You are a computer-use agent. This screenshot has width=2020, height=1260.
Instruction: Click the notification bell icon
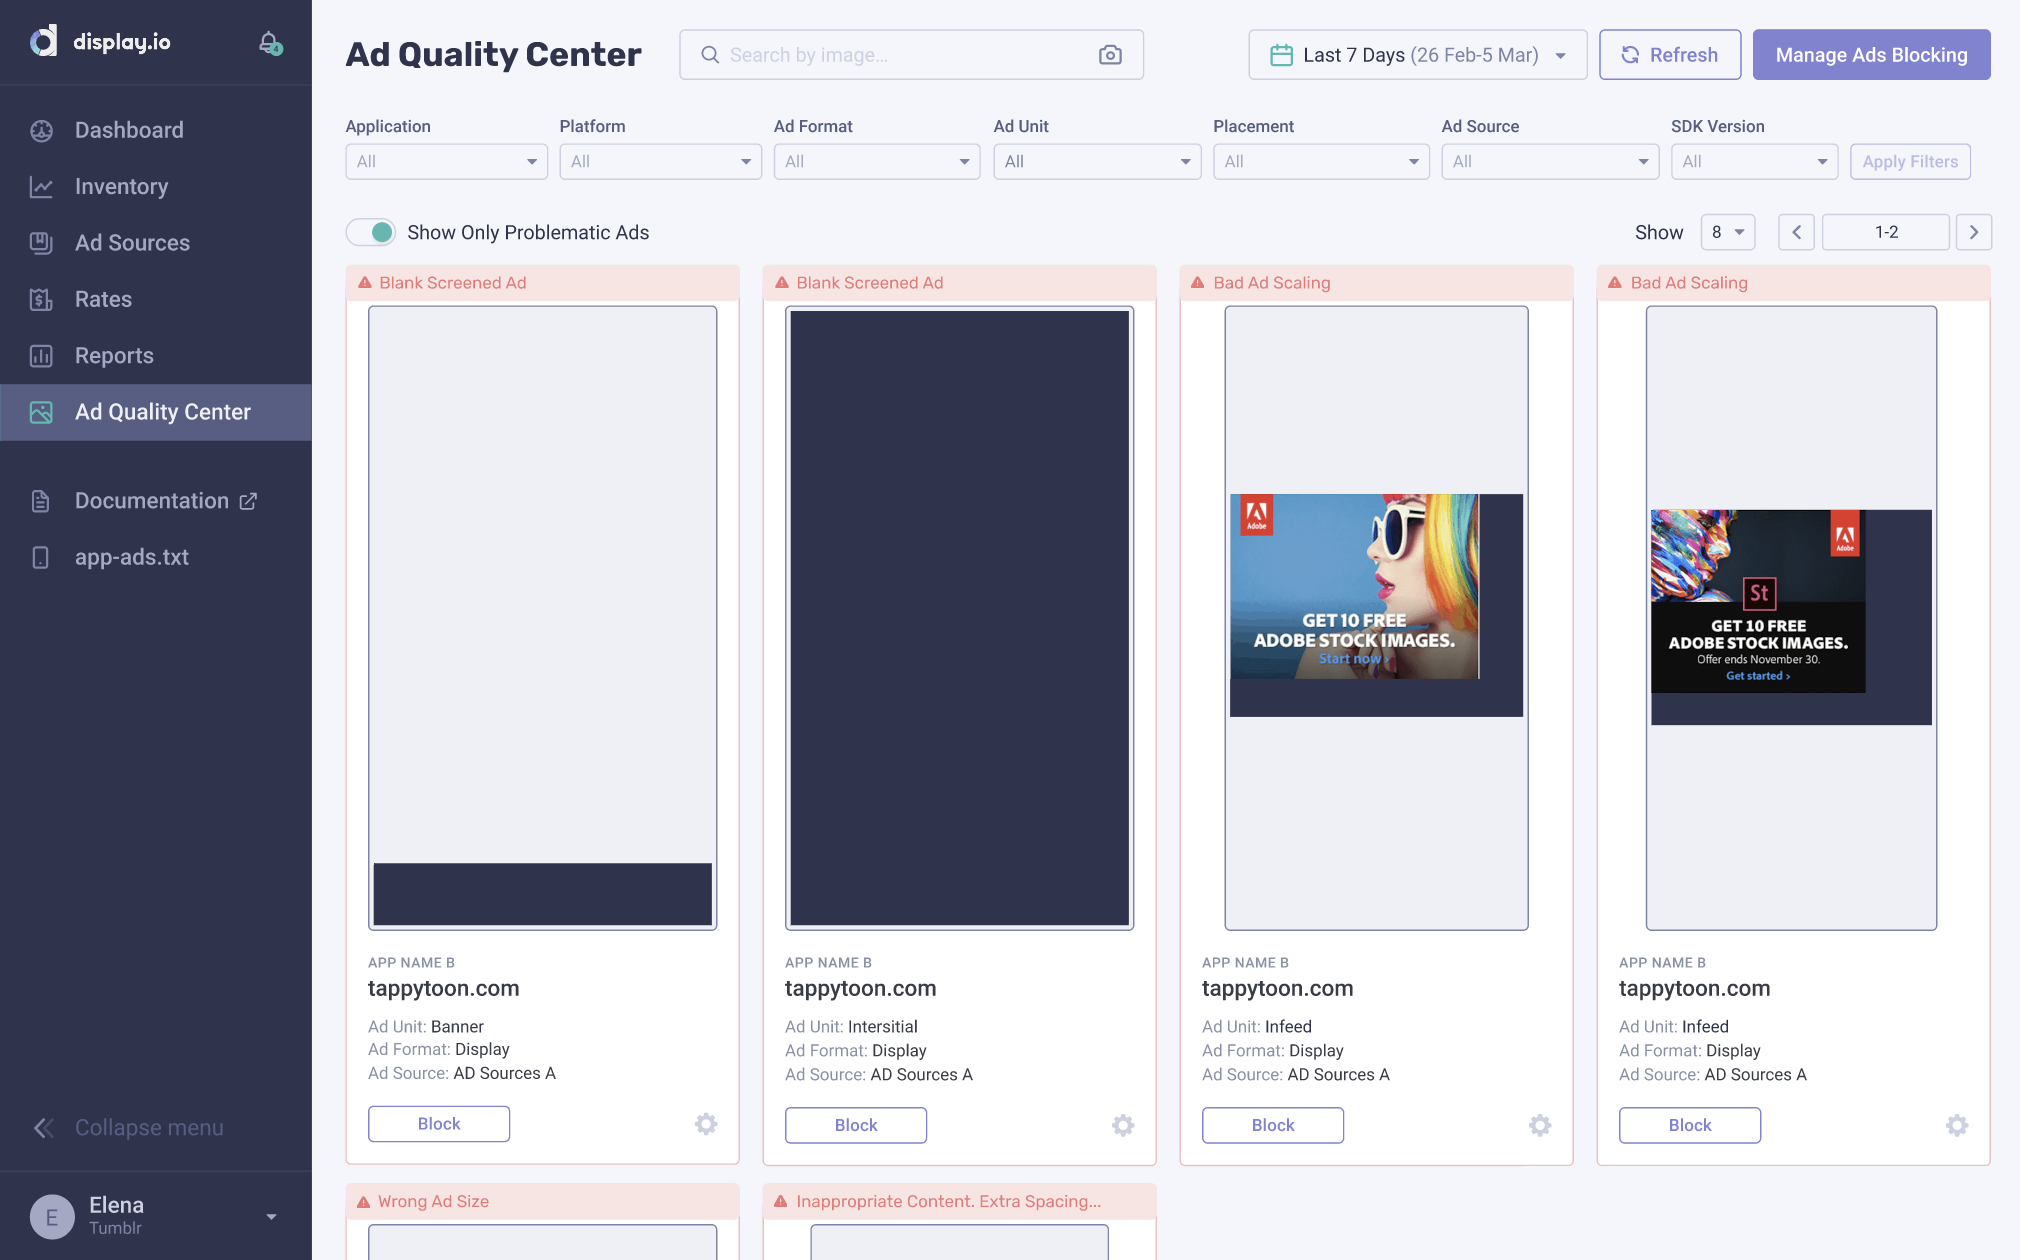coord(269,42)
